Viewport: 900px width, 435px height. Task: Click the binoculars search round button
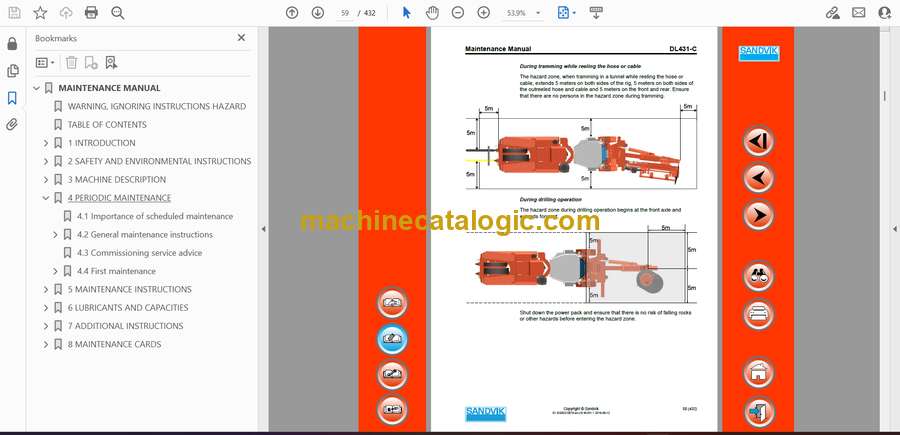(758, 275)
